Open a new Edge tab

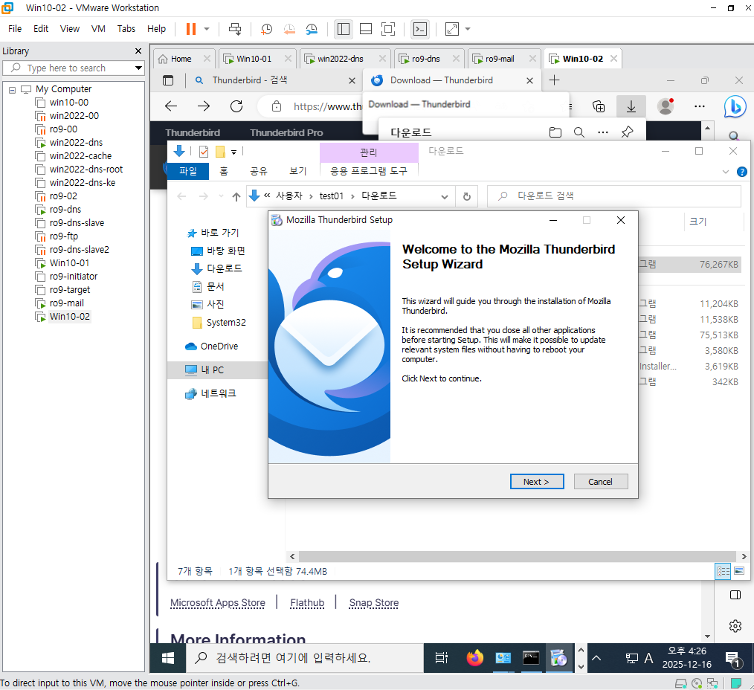554,80
